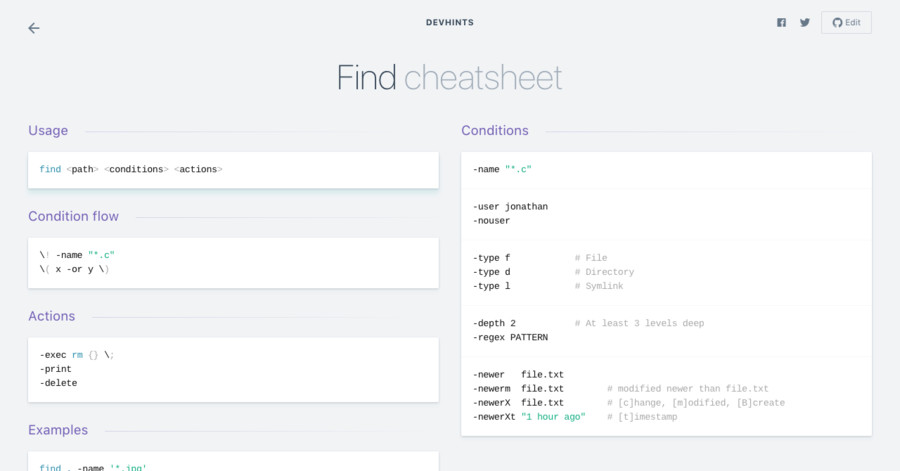Click the -depth 2 condition line
This screenshot has height=471, width=900.
pyautogui.click(x=495, y=323)
